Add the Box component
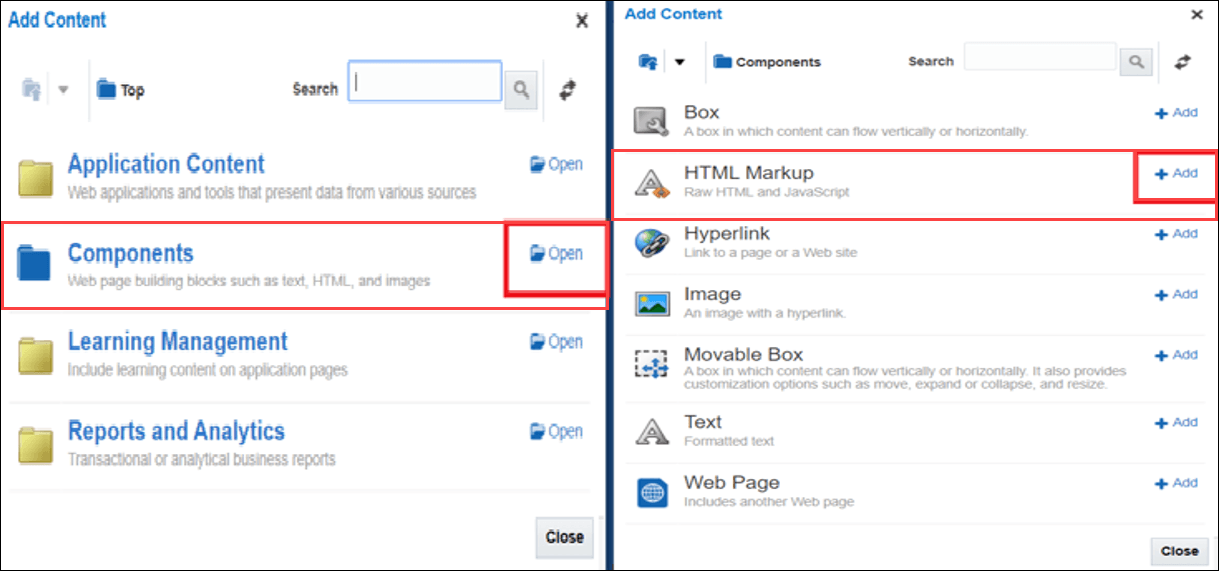This screenshot has width=1219, height=571. (1176, 113)
